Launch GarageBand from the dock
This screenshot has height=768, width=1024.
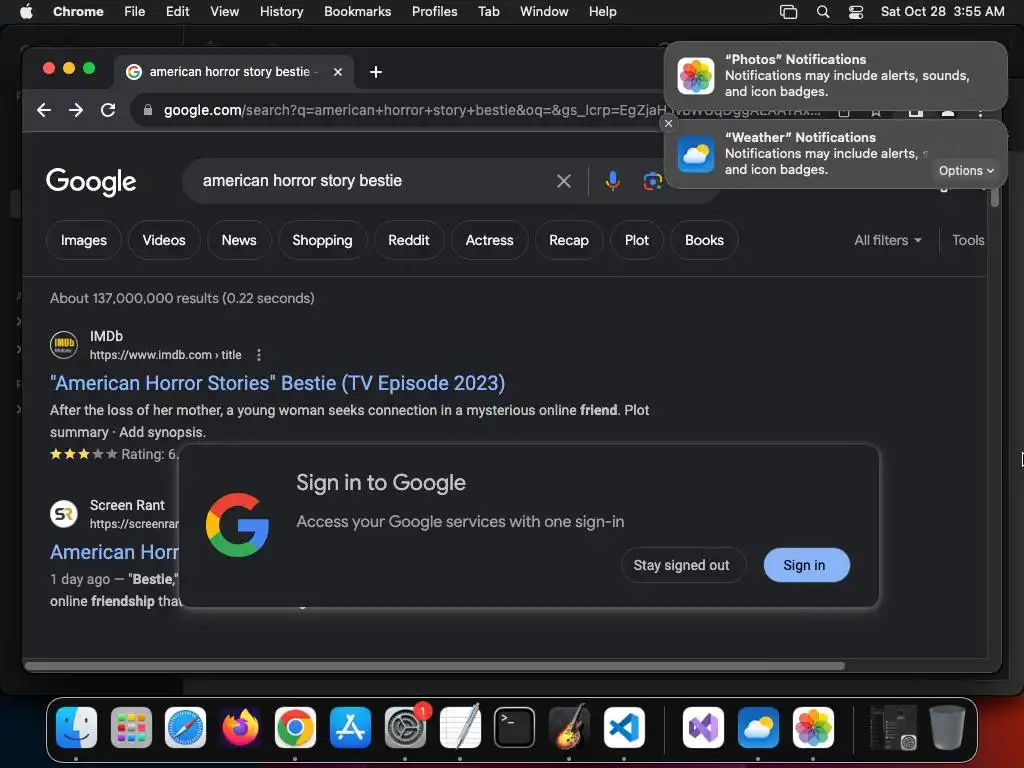pyautogui.click(x=569, y=727)
